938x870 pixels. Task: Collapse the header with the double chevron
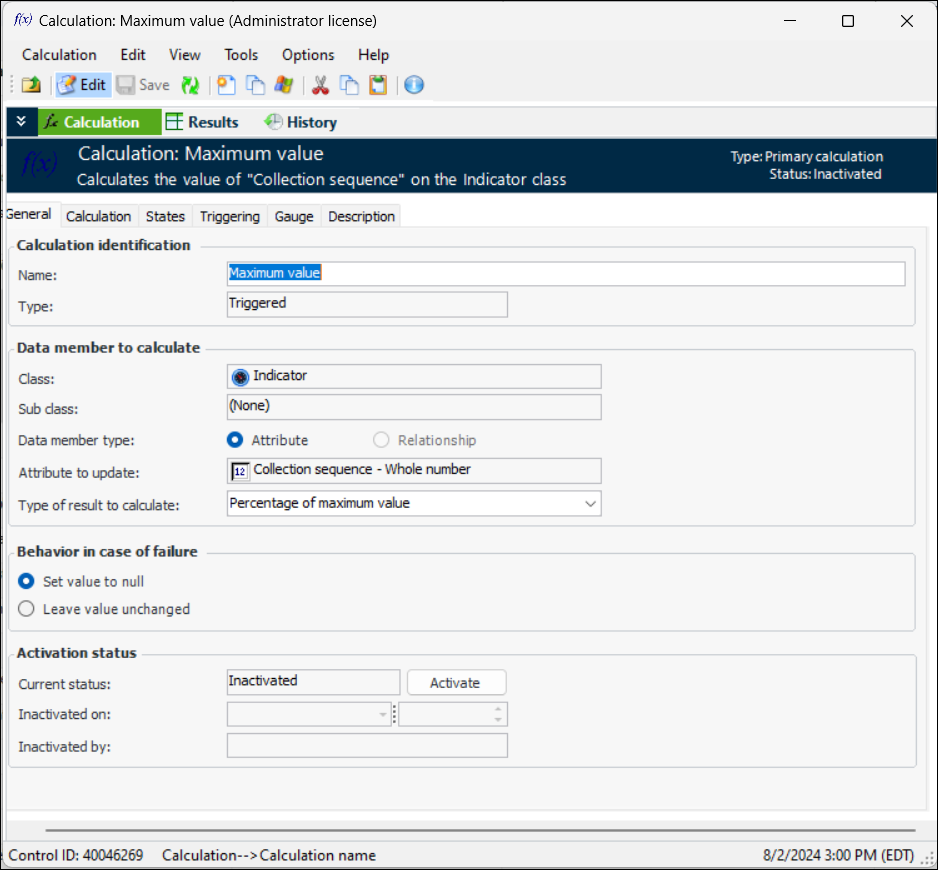(x=21, y=122)
